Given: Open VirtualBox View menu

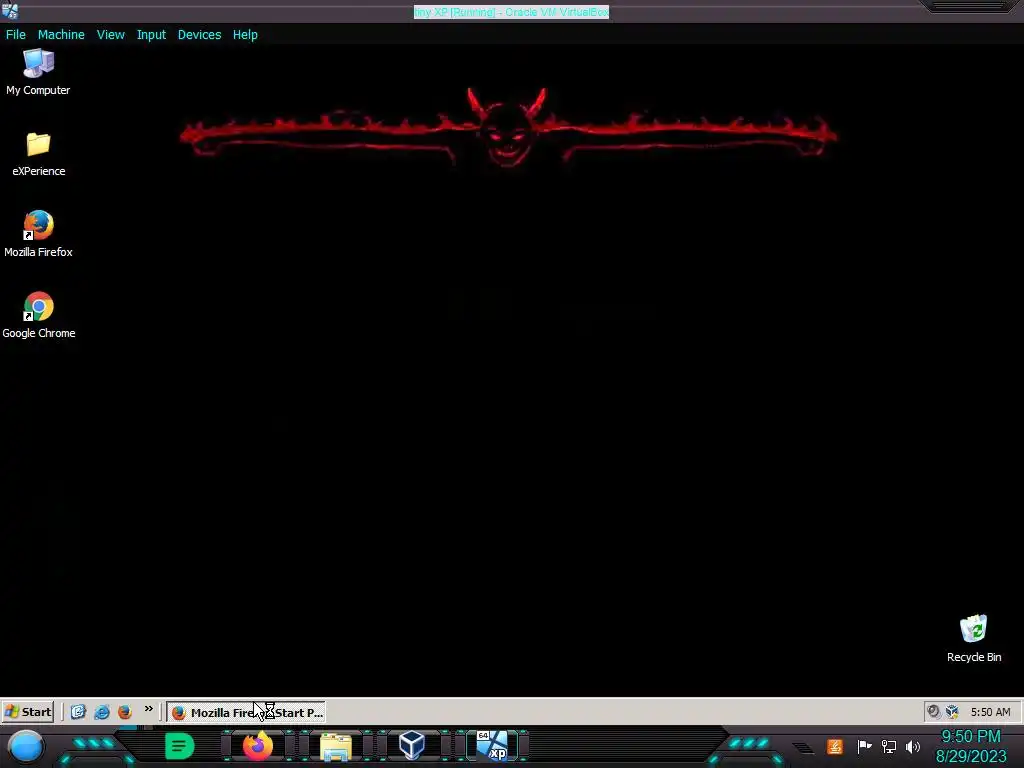Looking at the screenshot, I should pos(110,35).
